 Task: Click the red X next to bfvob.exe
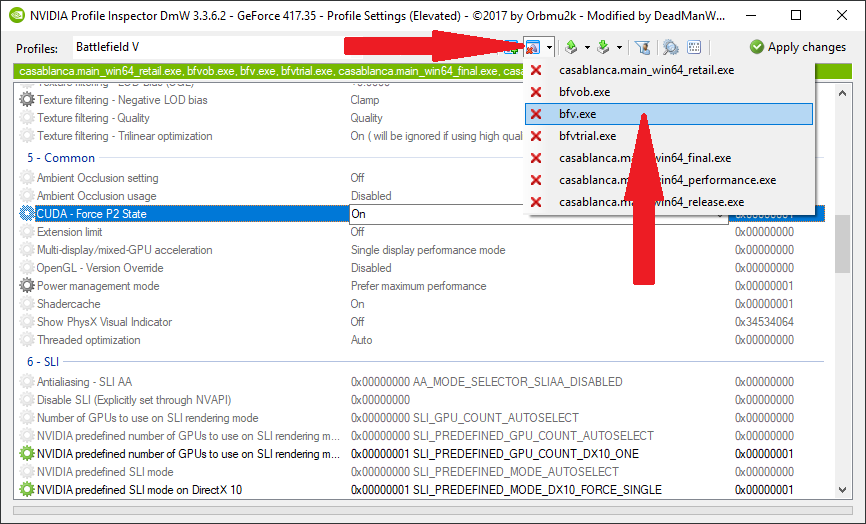coord(536,92)
